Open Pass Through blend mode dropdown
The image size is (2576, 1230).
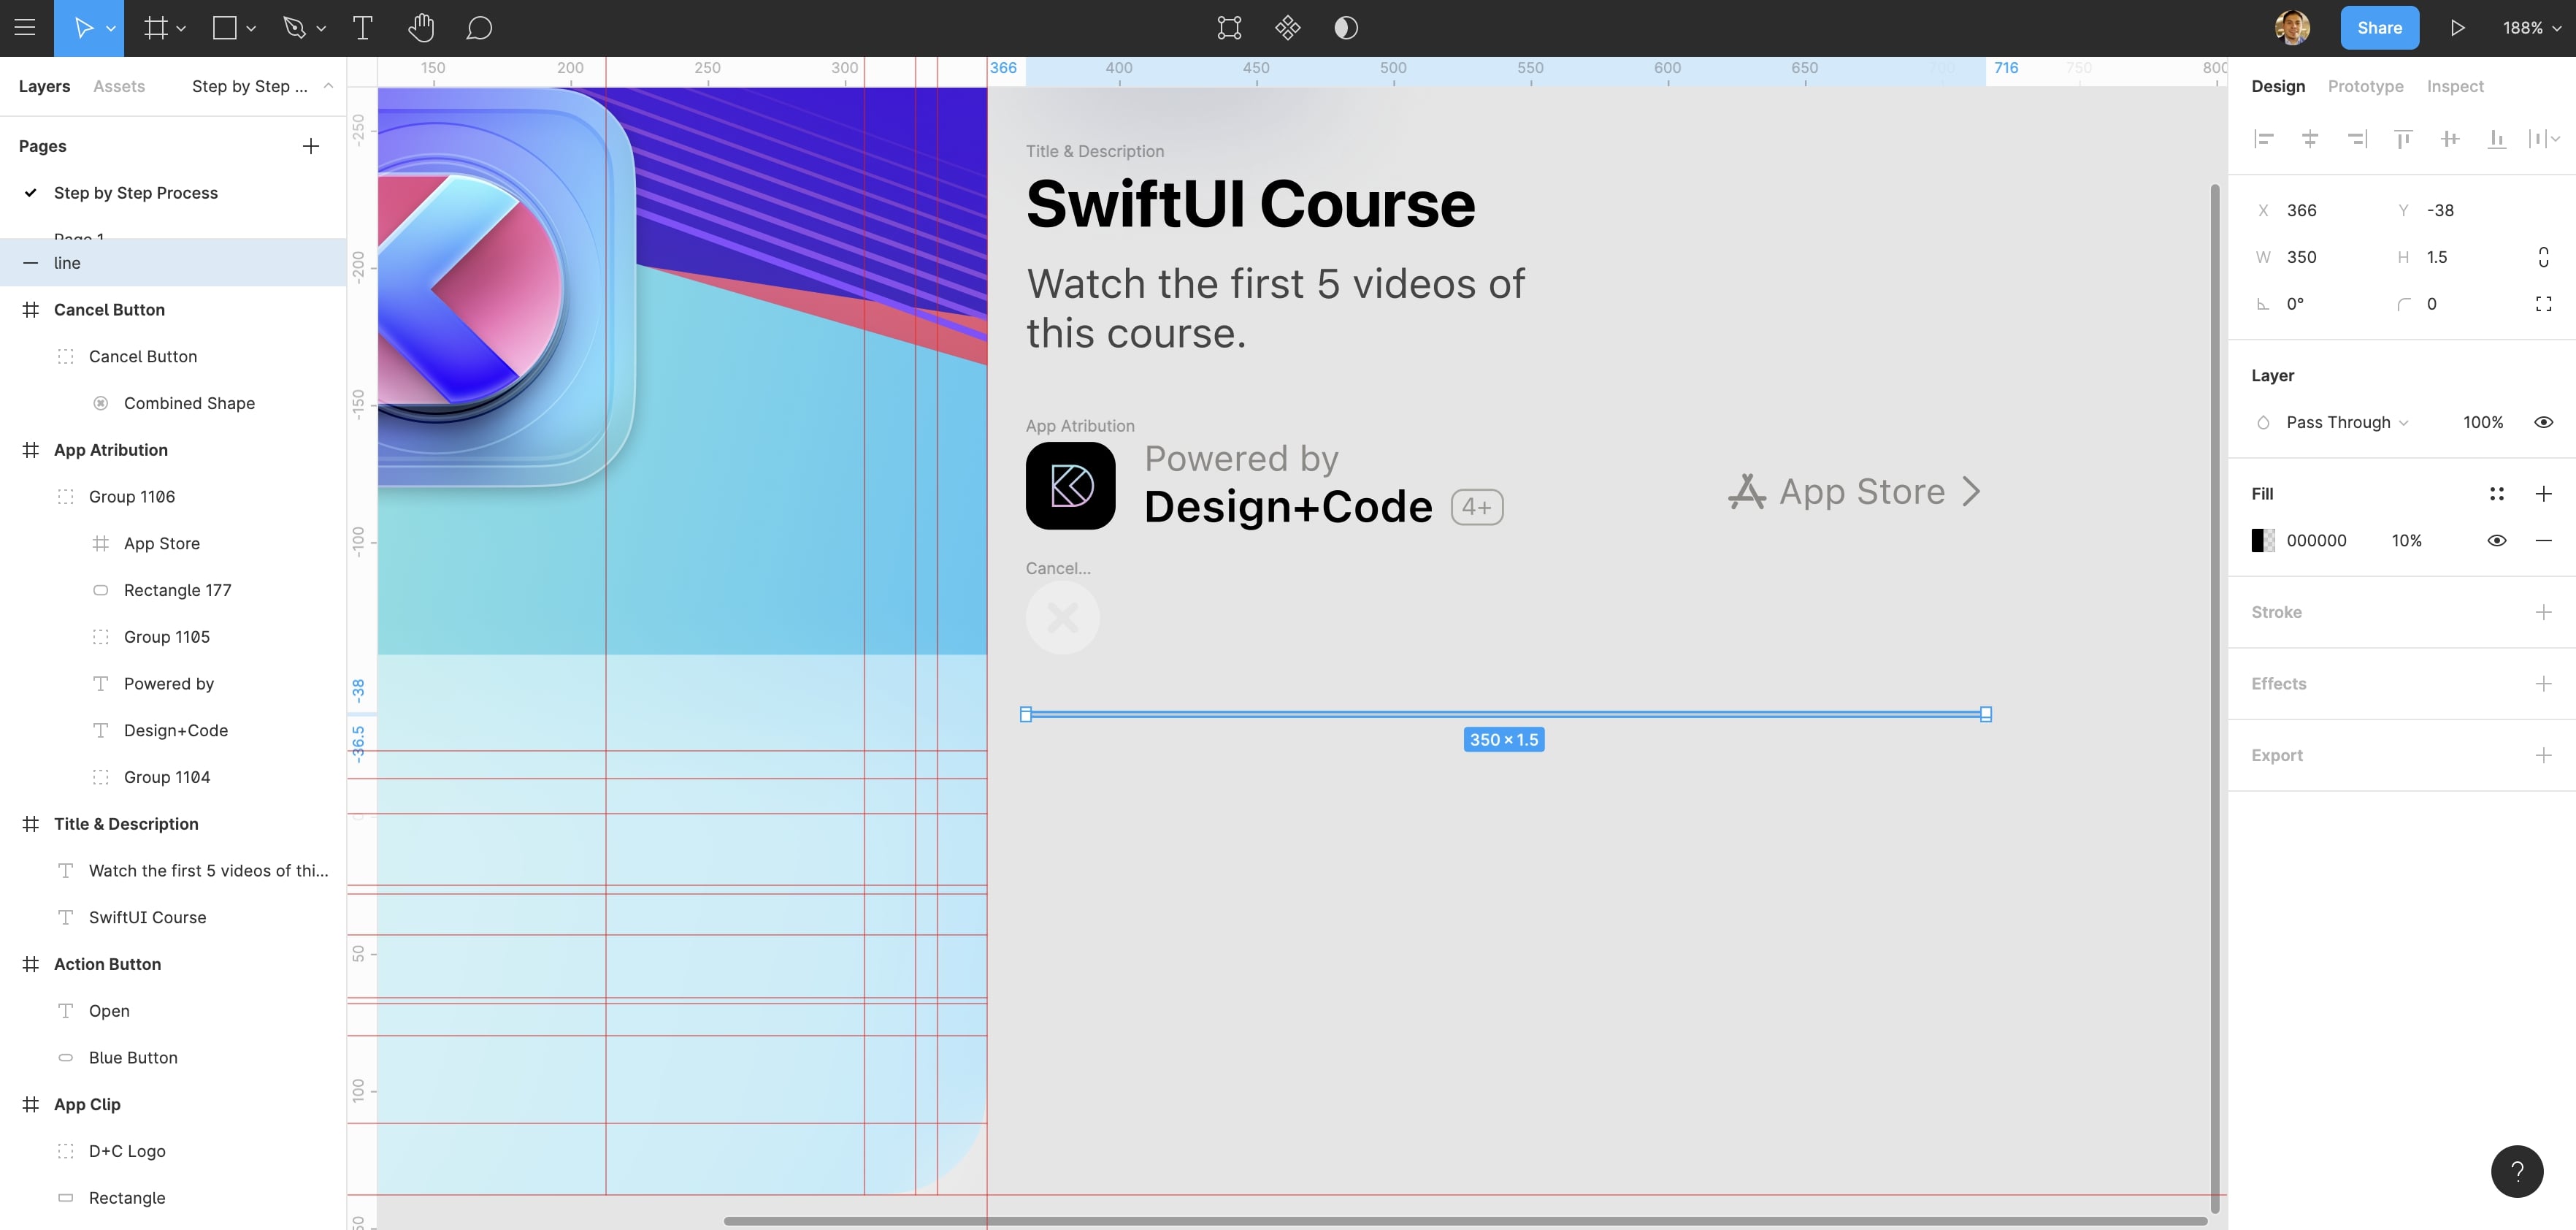click(x=2346, y=423)
